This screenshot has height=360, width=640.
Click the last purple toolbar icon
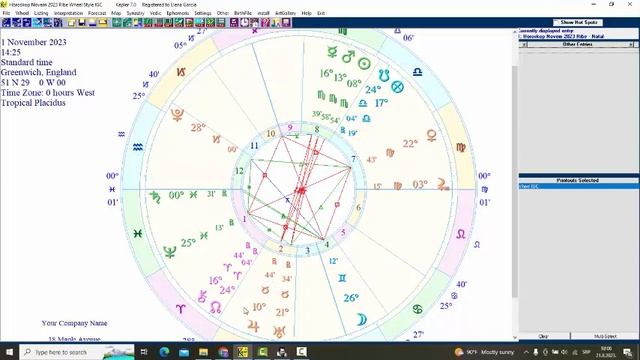(286, 22)
